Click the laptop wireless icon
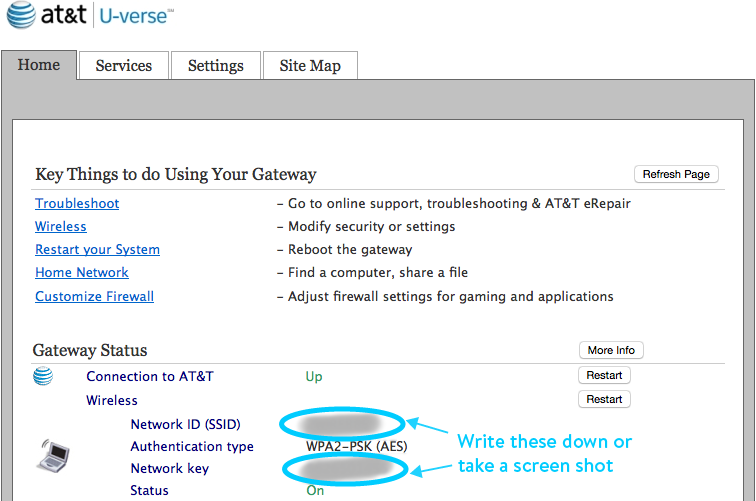 pos(53,456)
